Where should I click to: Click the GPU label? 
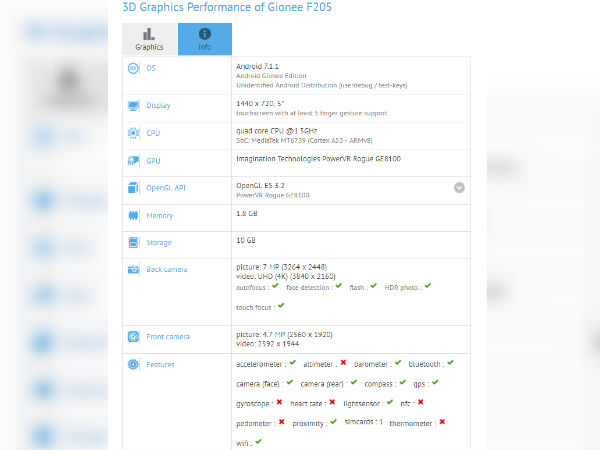[x=153, y=161]
